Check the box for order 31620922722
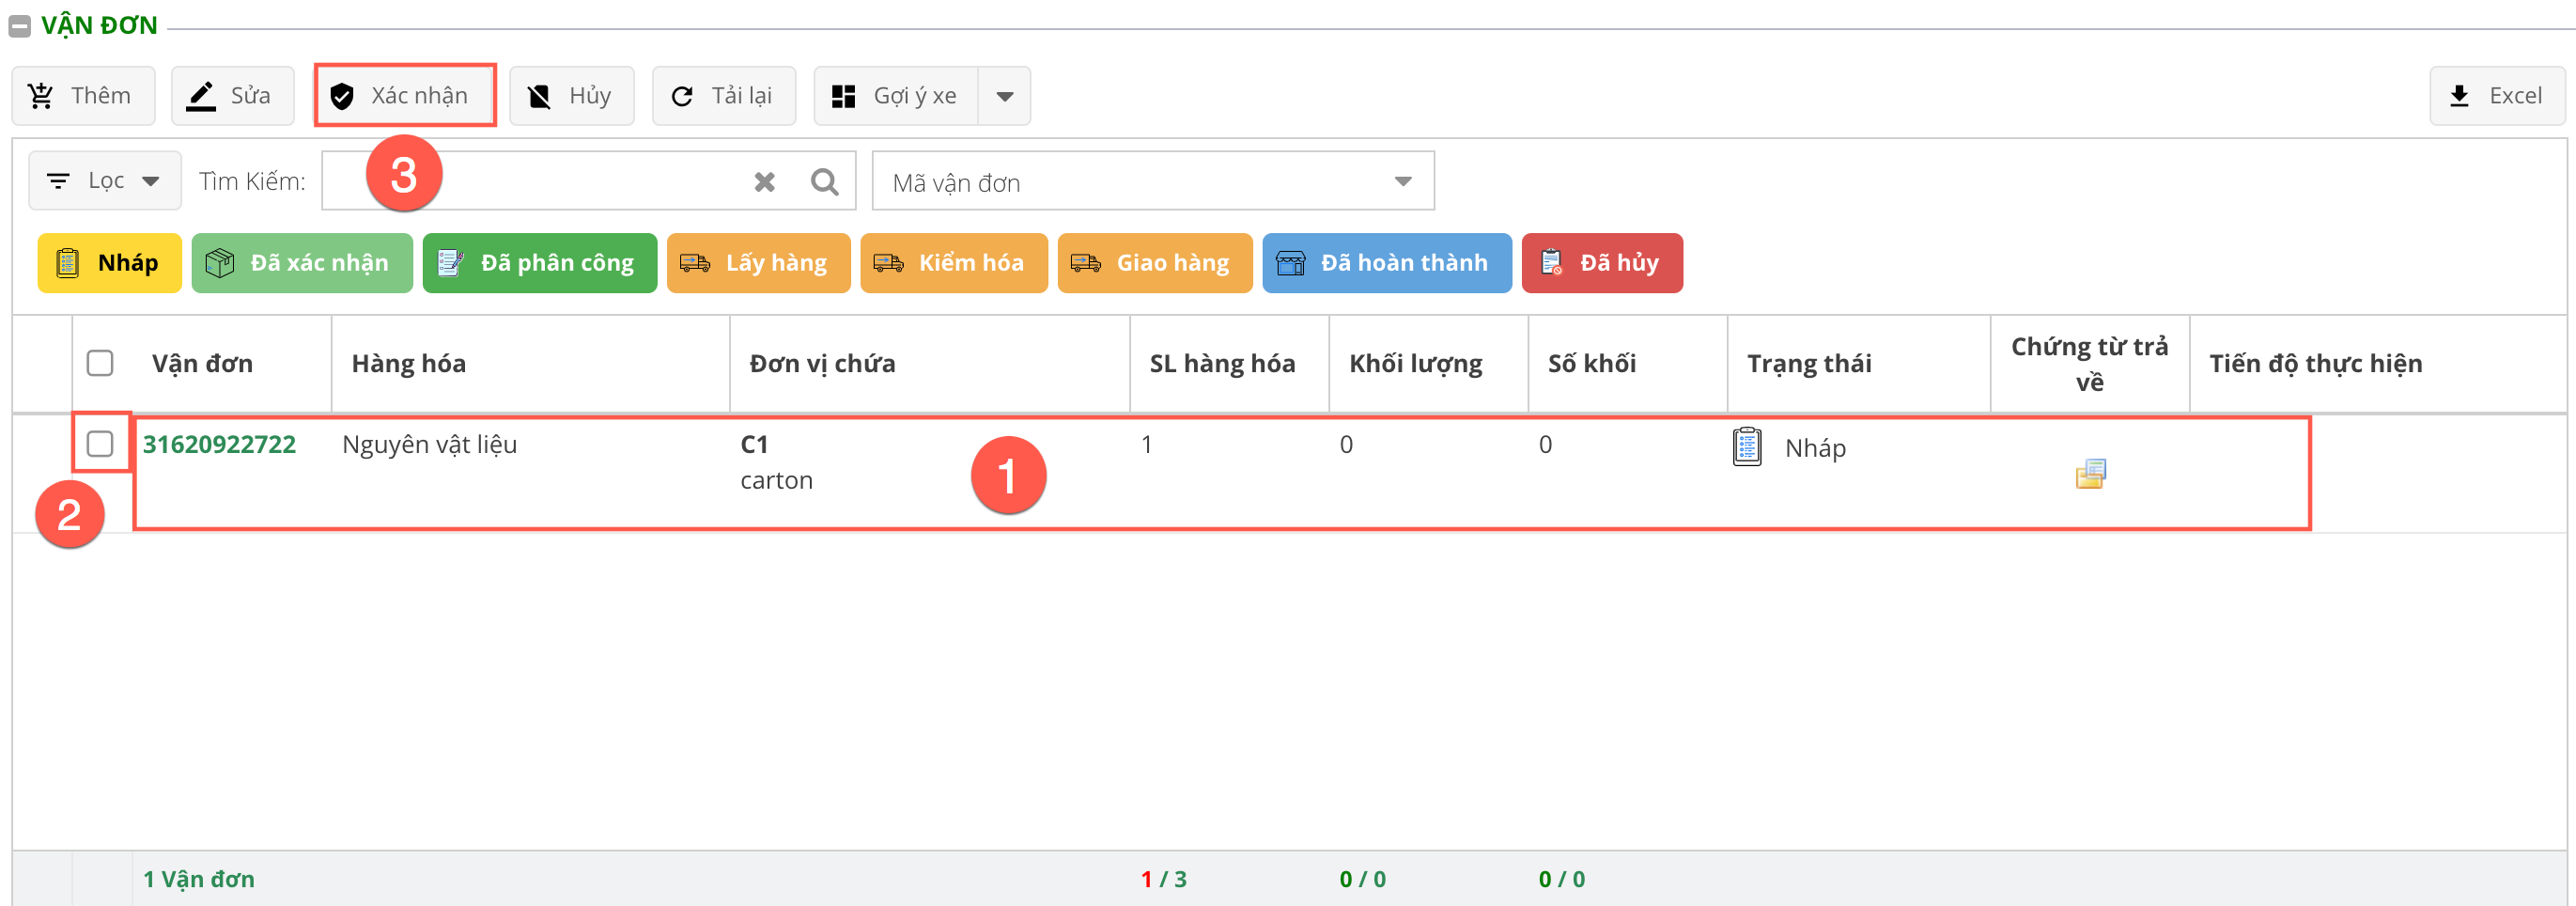 click(100, 443)
